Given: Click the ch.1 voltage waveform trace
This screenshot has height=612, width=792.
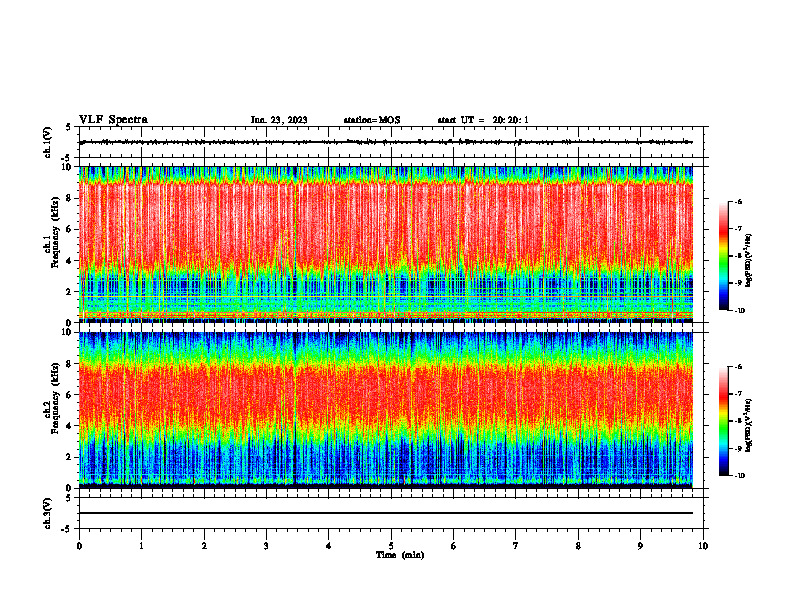Looking at the screenshot, I should [386, 142].
